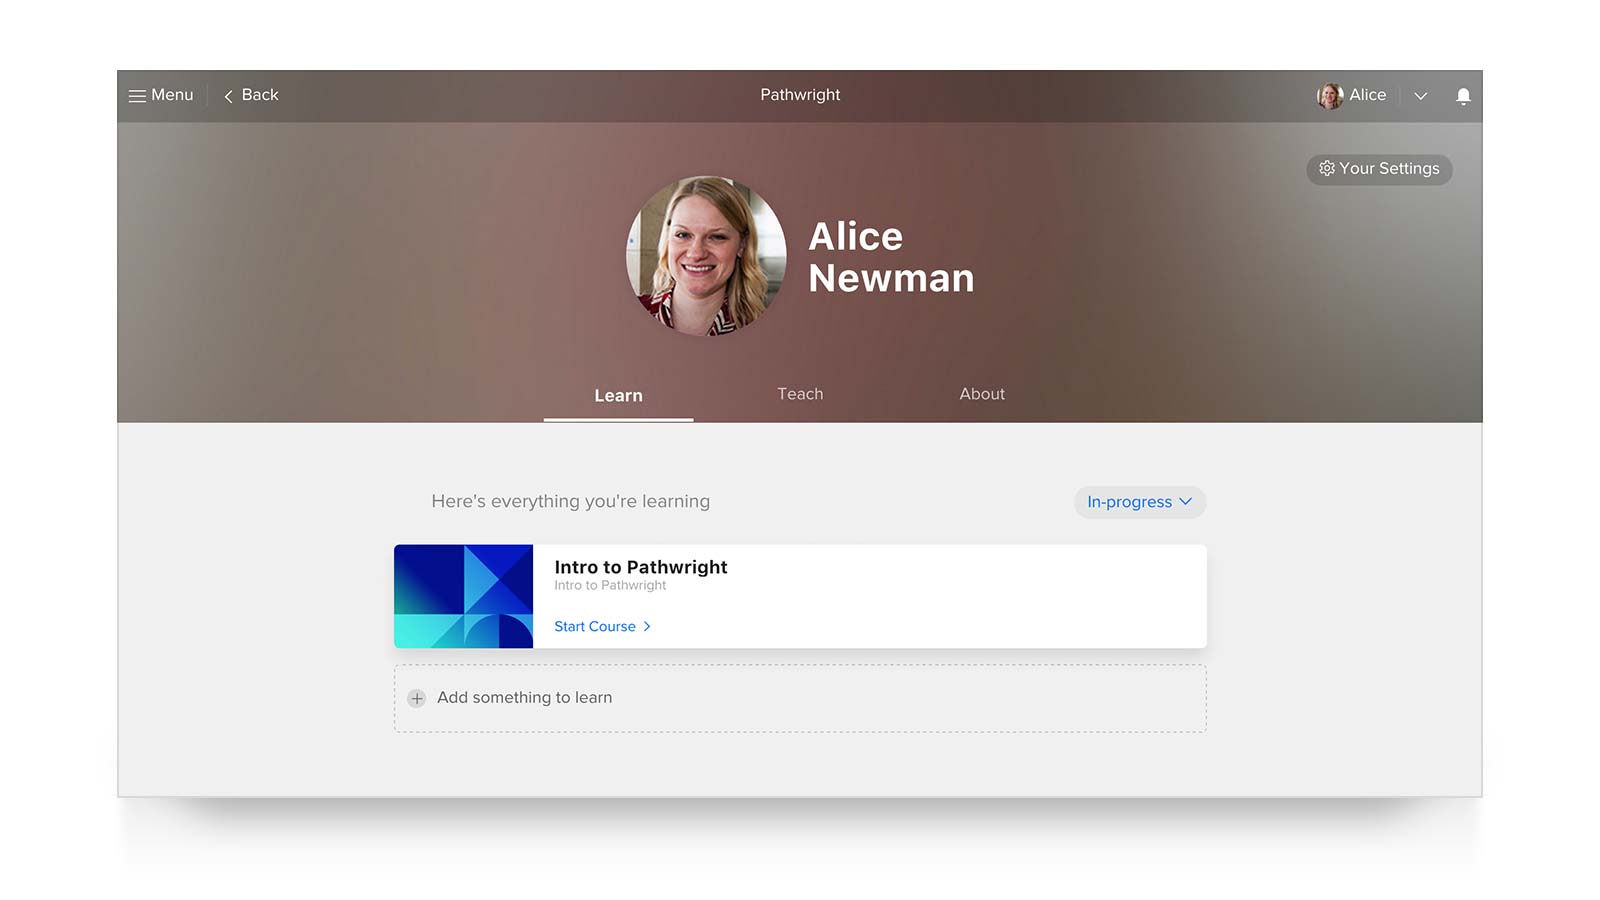
Task: Go Back using the header arrow
Action: (251, 95)
